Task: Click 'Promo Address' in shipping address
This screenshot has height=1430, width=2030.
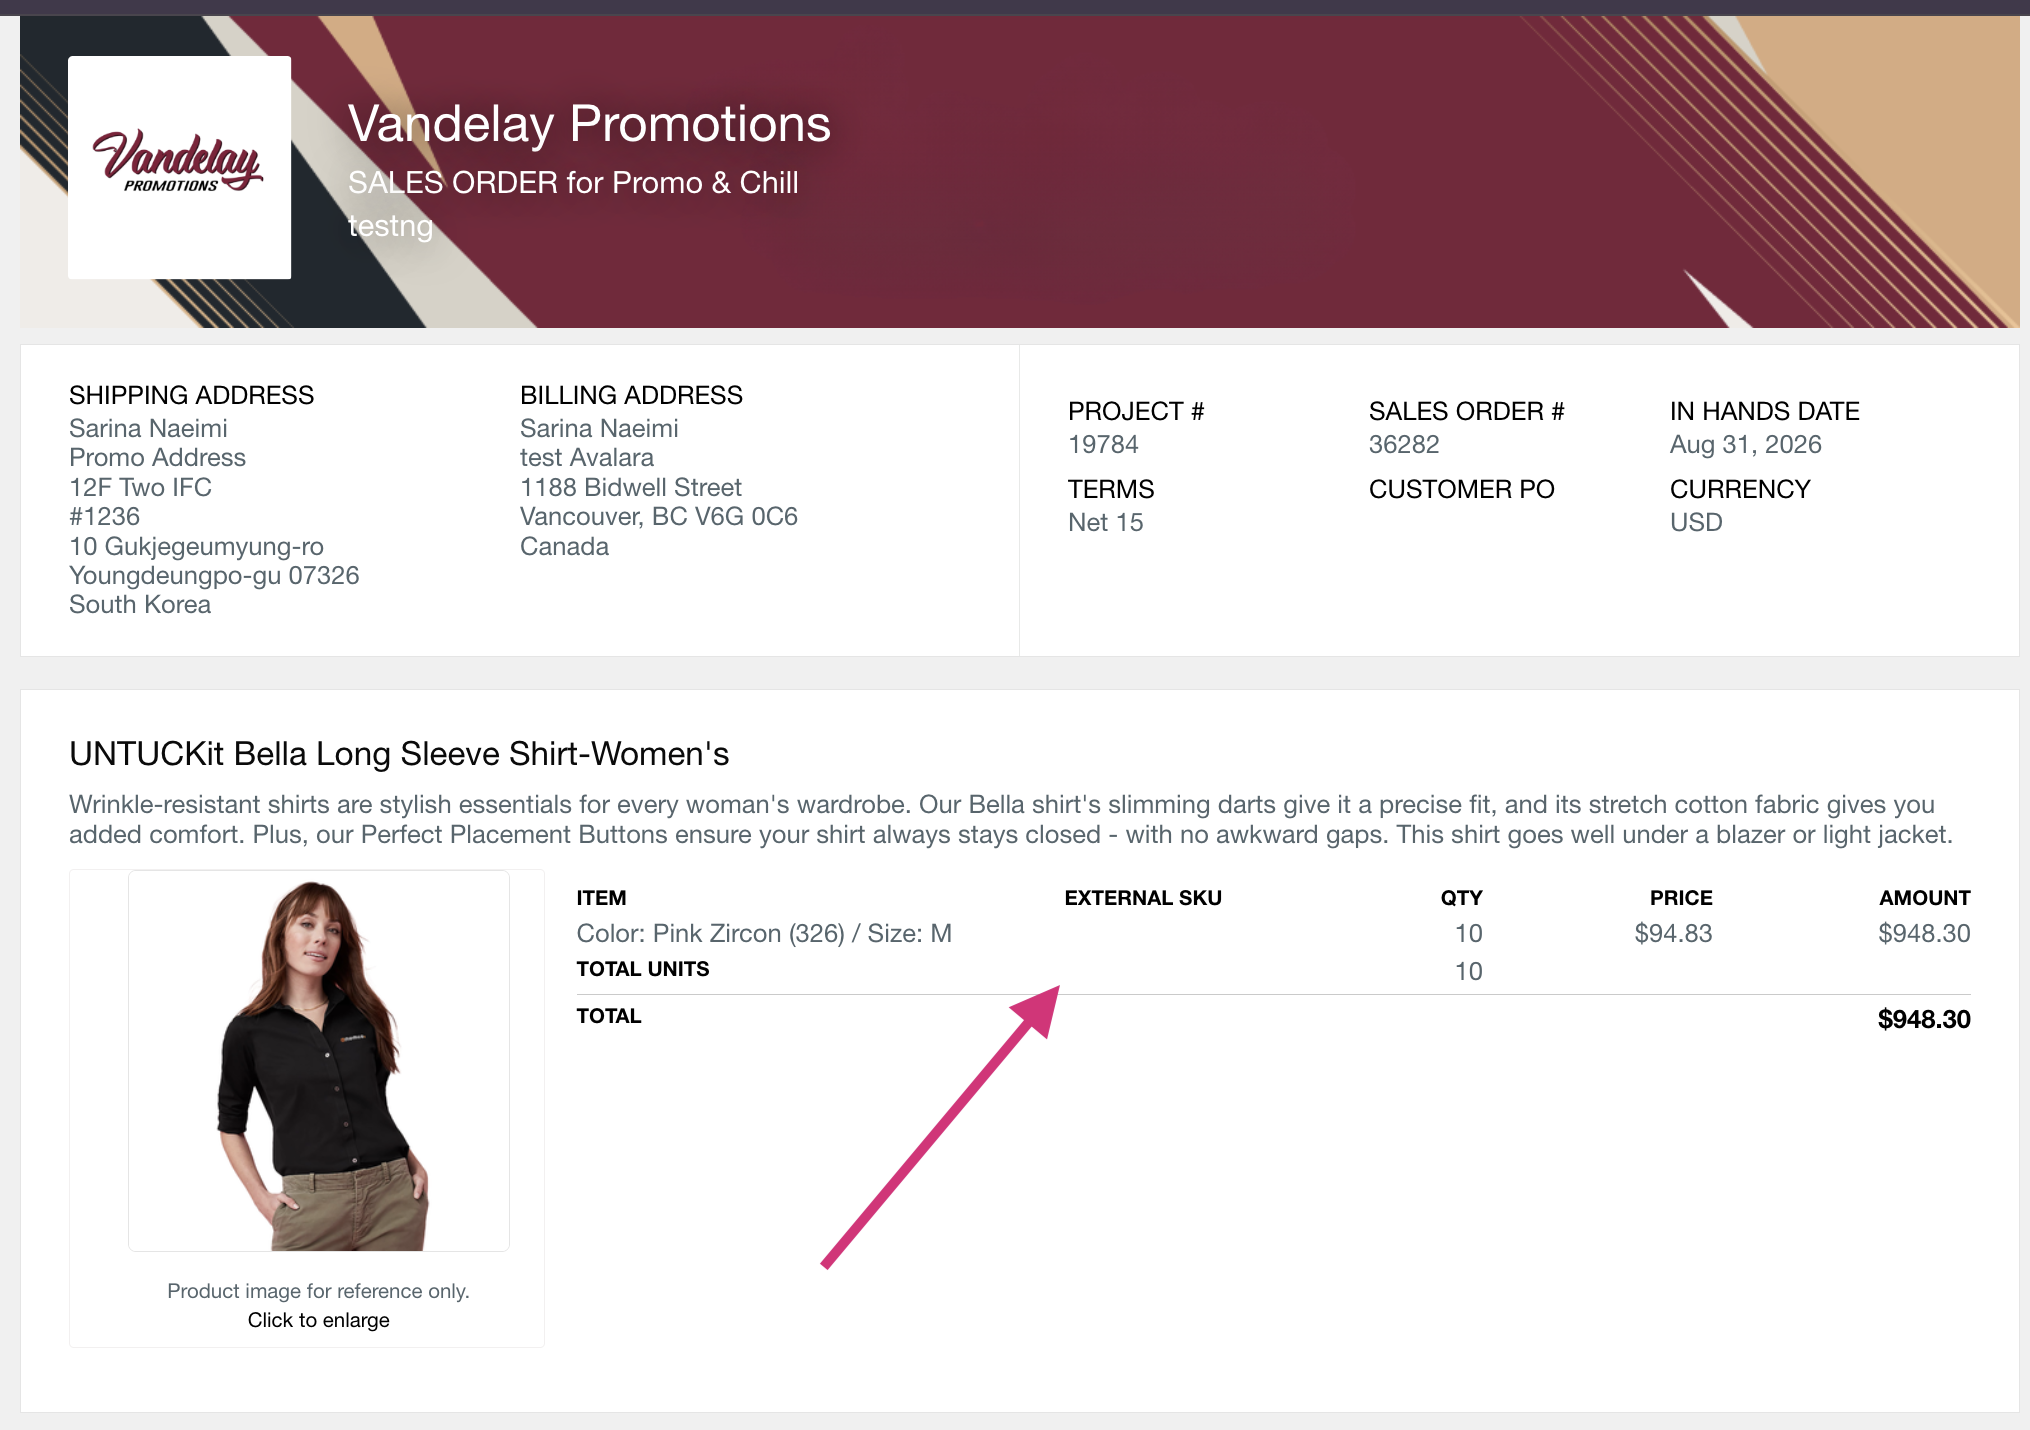Action: pos(157,457)
